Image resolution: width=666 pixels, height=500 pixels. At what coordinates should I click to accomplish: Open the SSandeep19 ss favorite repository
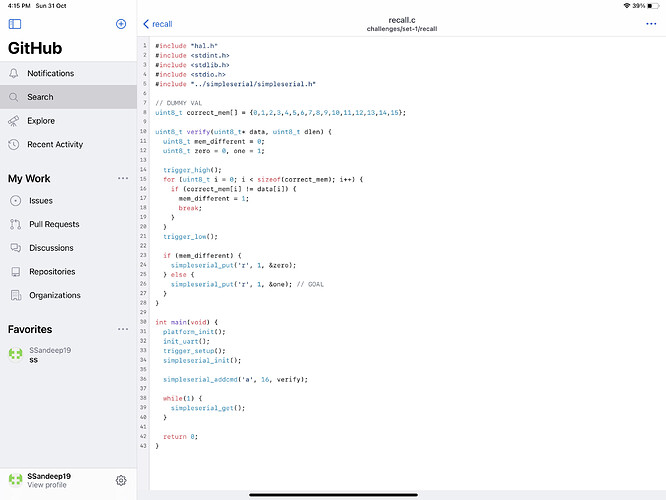(x=68, y=355)
